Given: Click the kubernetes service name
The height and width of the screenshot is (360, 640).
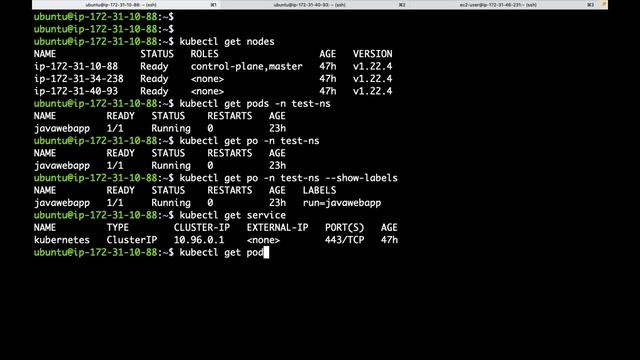Looking at the screenshot, I should click(62, 240).
